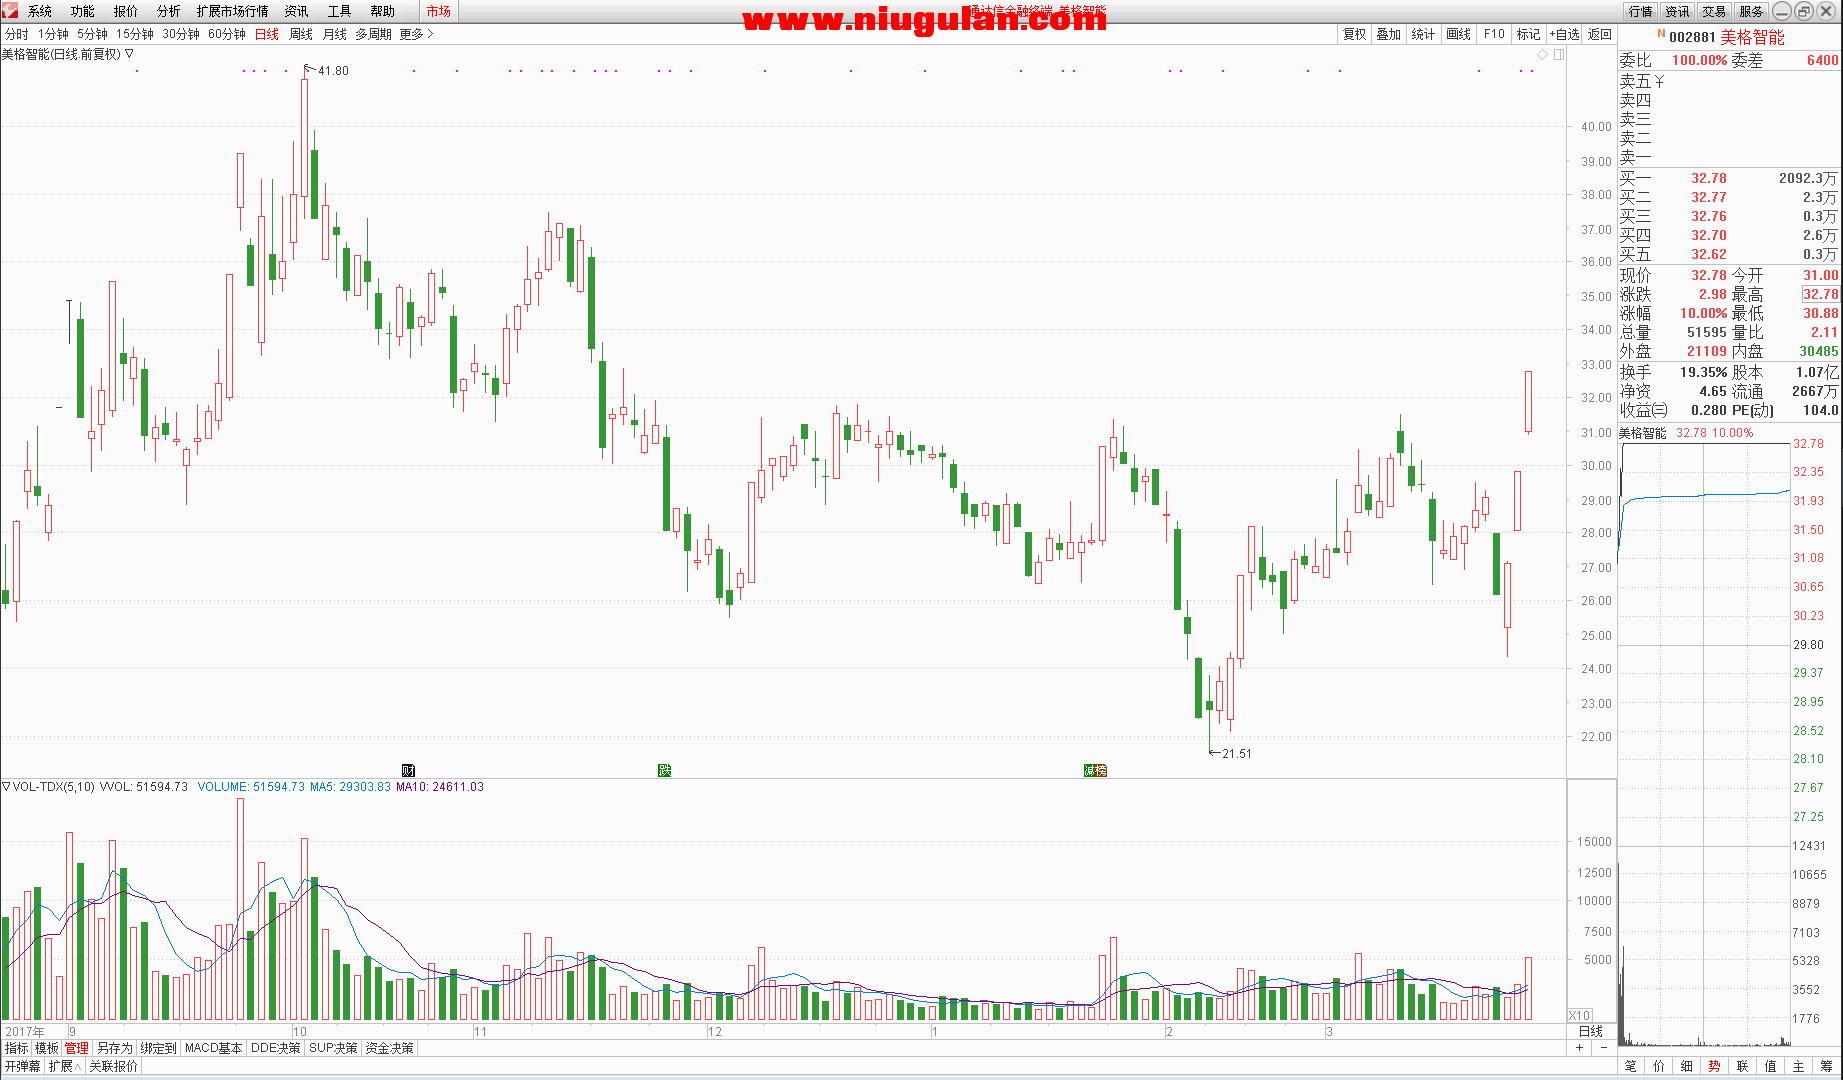Zoom in chart with plus button

(1580, 1048)
